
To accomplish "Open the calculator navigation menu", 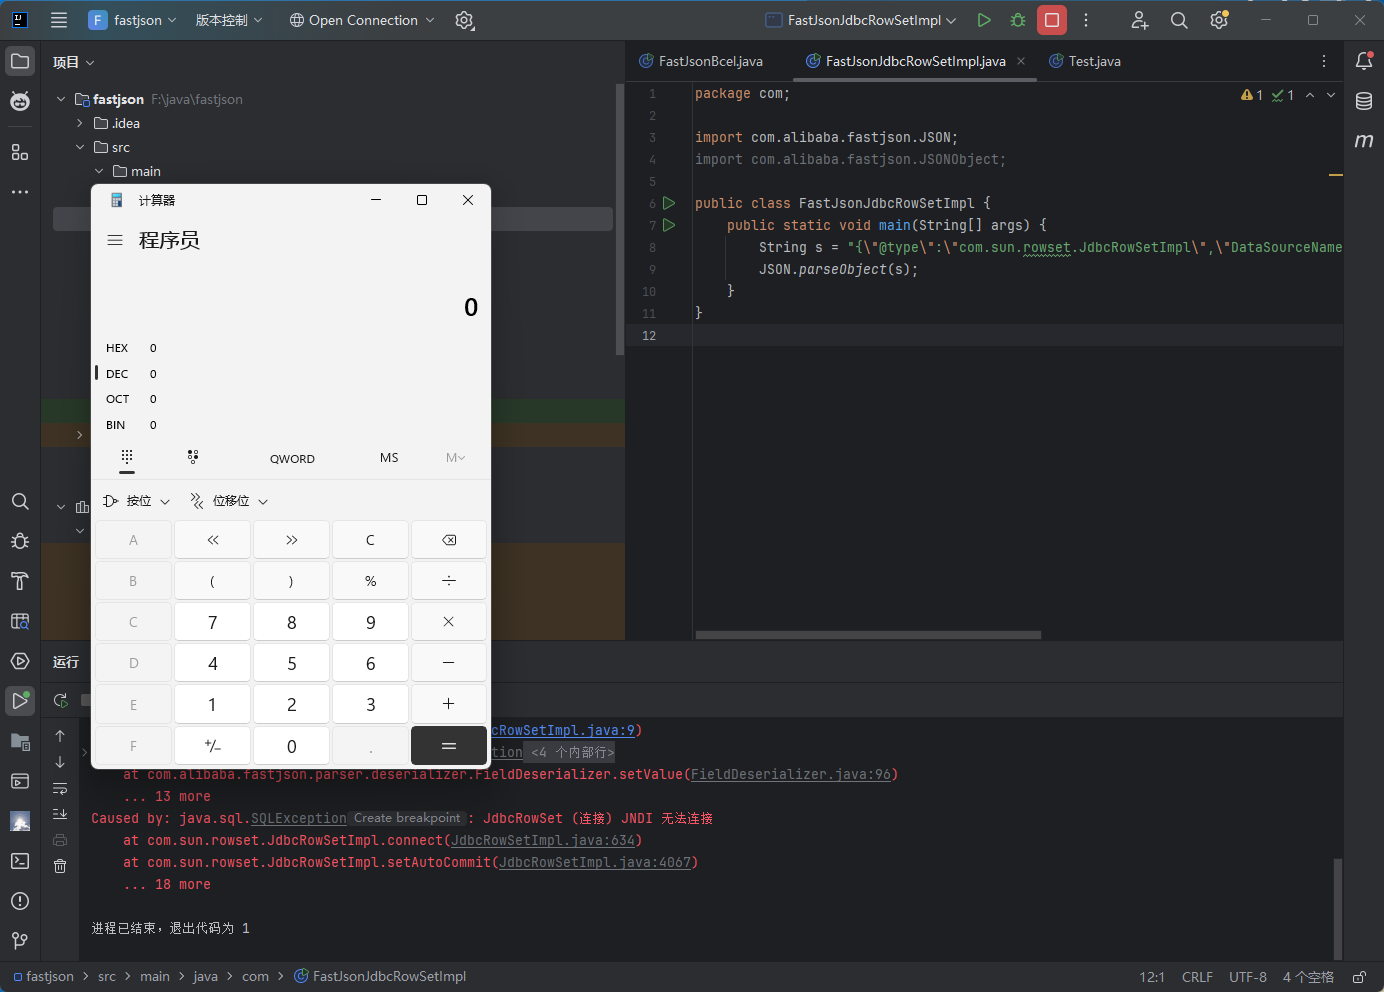I will pyautogui.click(x=115, y=240).
